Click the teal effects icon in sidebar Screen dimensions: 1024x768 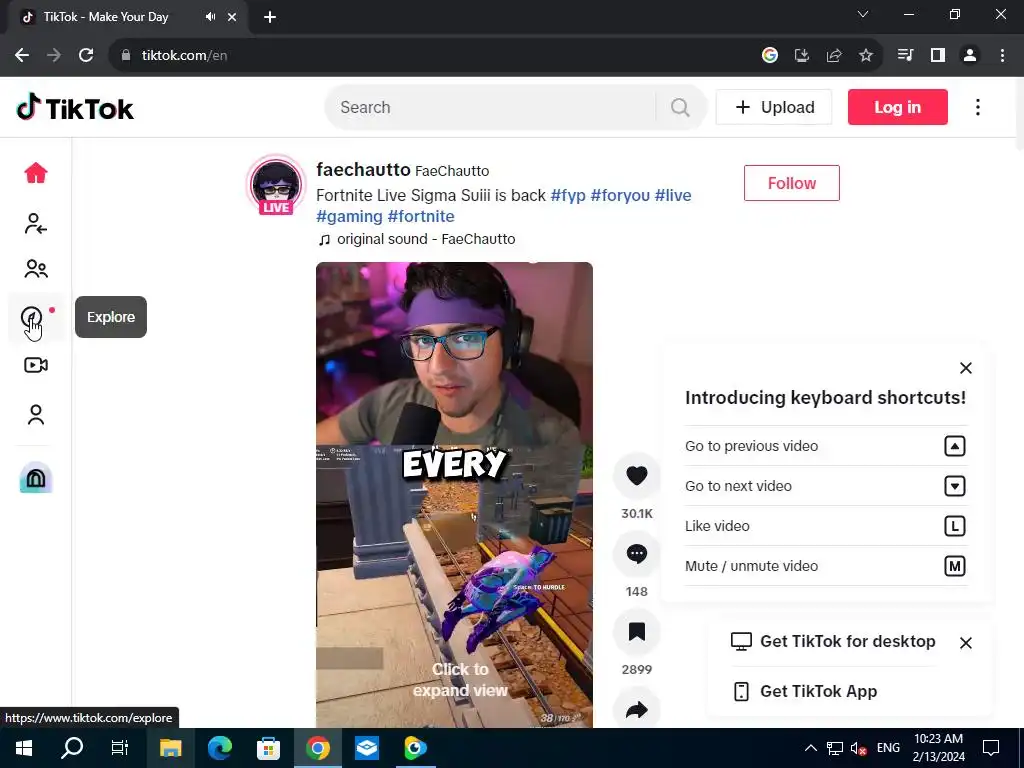pyautogui.click(x=36, y=478)
